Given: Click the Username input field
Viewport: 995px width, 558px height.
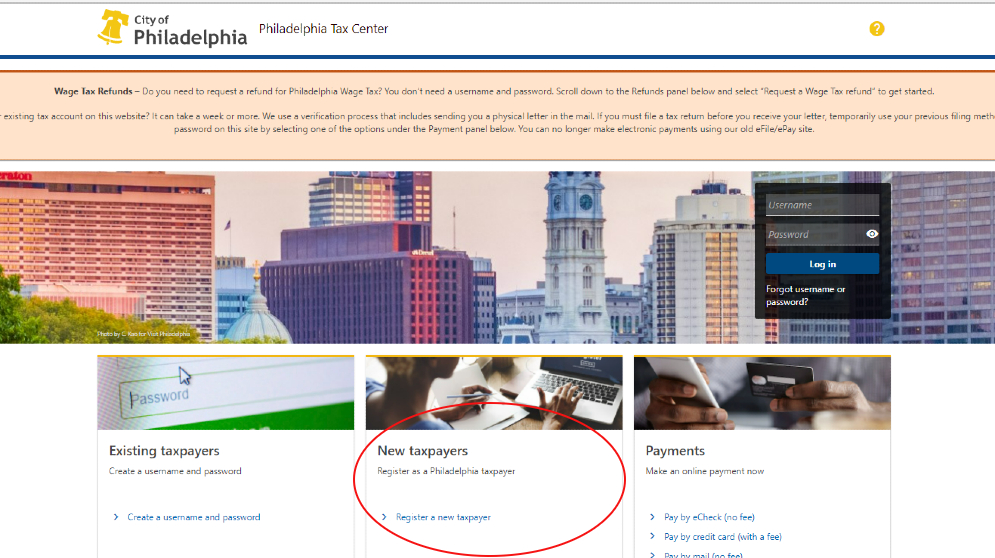Looking at the screenshot, I should pyautogui.click(x=822, y=205).
